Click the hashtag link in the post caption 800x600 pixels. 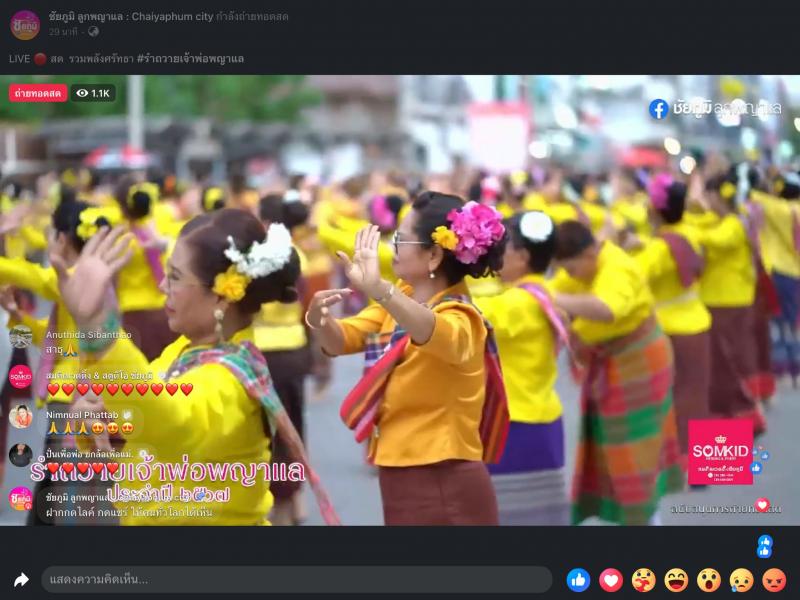pyautogui.click(x=190, y=59)
